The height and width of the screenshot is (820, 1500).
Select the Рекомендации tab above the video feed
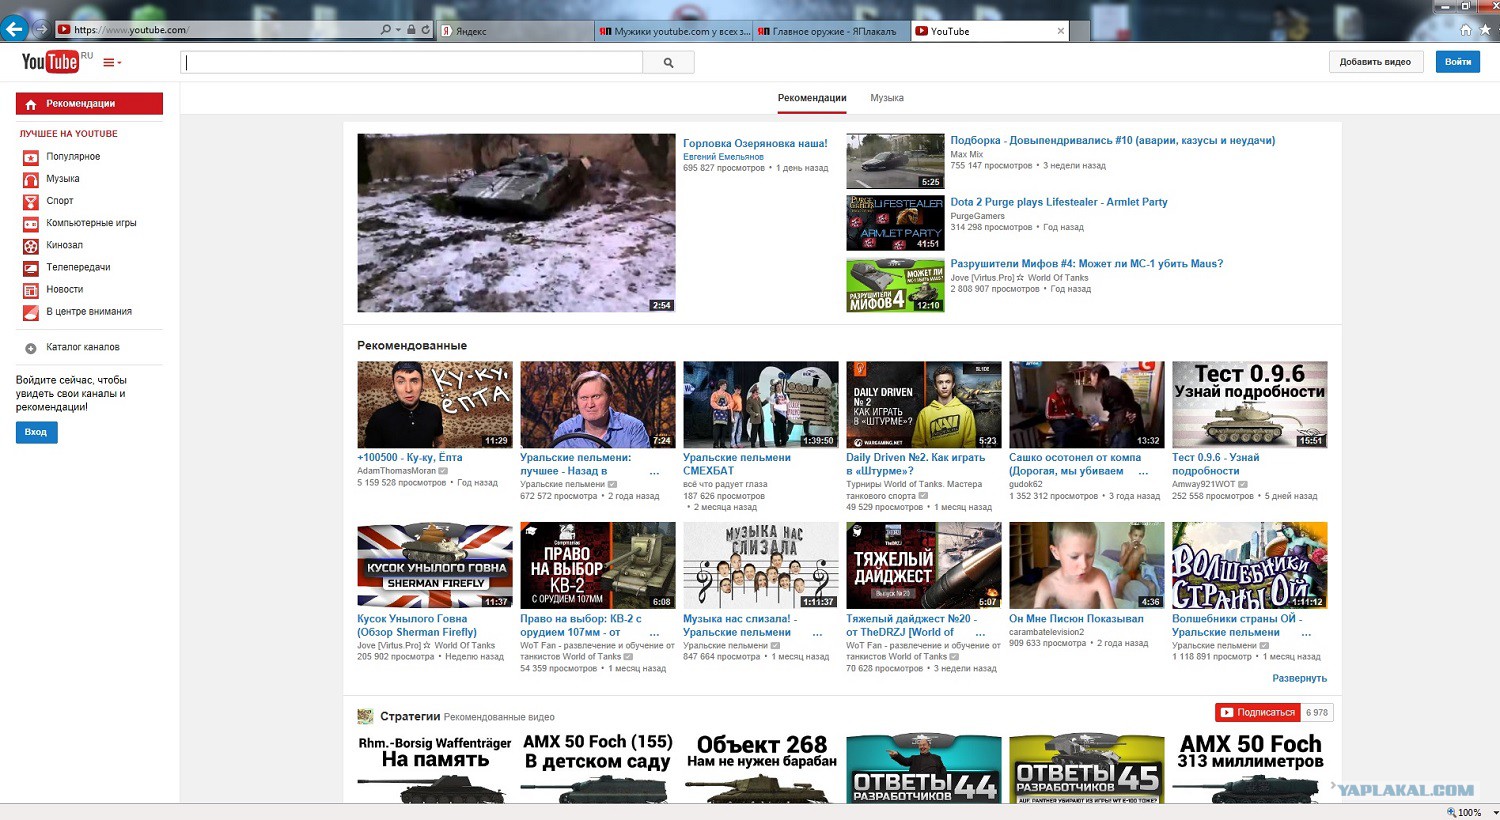tap(812, 98)
